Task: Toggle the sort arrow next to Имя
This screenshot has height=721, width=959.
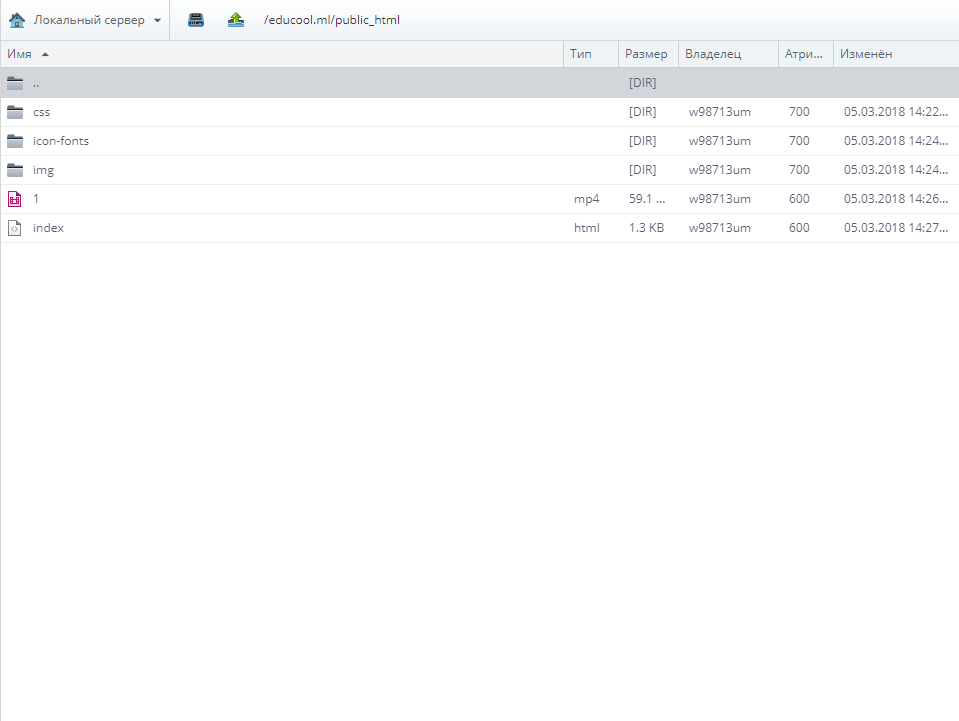Action: tap(45, 54)
